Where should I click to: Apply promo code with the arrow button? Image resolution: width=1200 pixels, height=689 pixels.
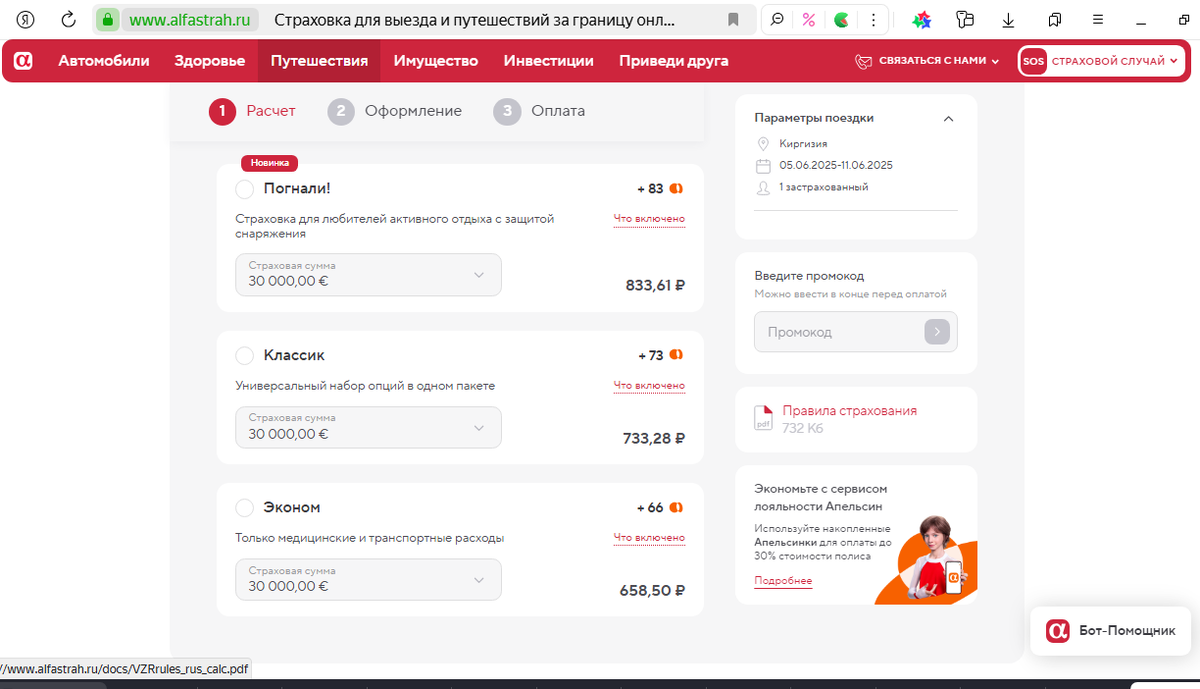click(937, 332)
